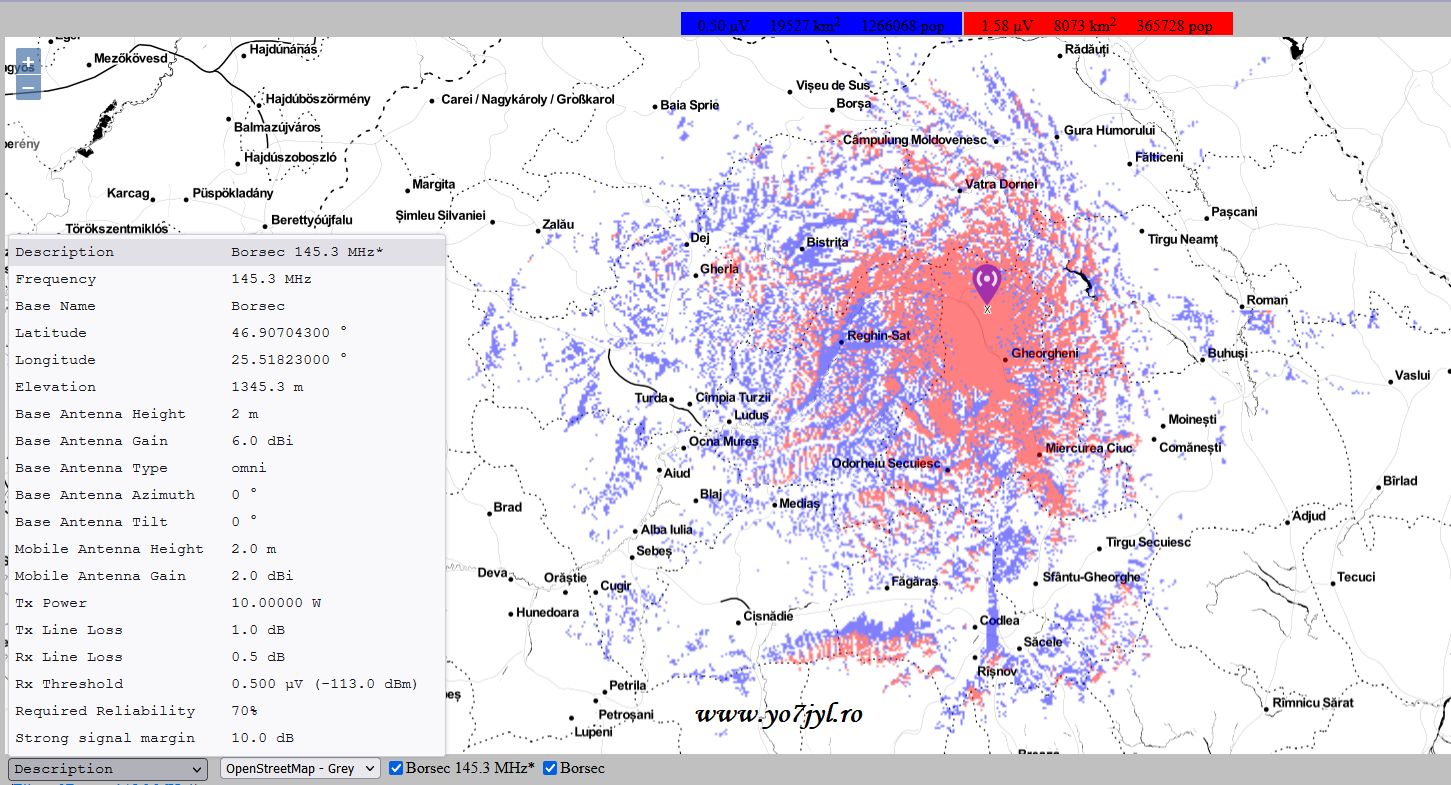The height and width of the screenshot is (785, 1451).
Task: Click the Zalău city label
Action: [x=558, y=225]
